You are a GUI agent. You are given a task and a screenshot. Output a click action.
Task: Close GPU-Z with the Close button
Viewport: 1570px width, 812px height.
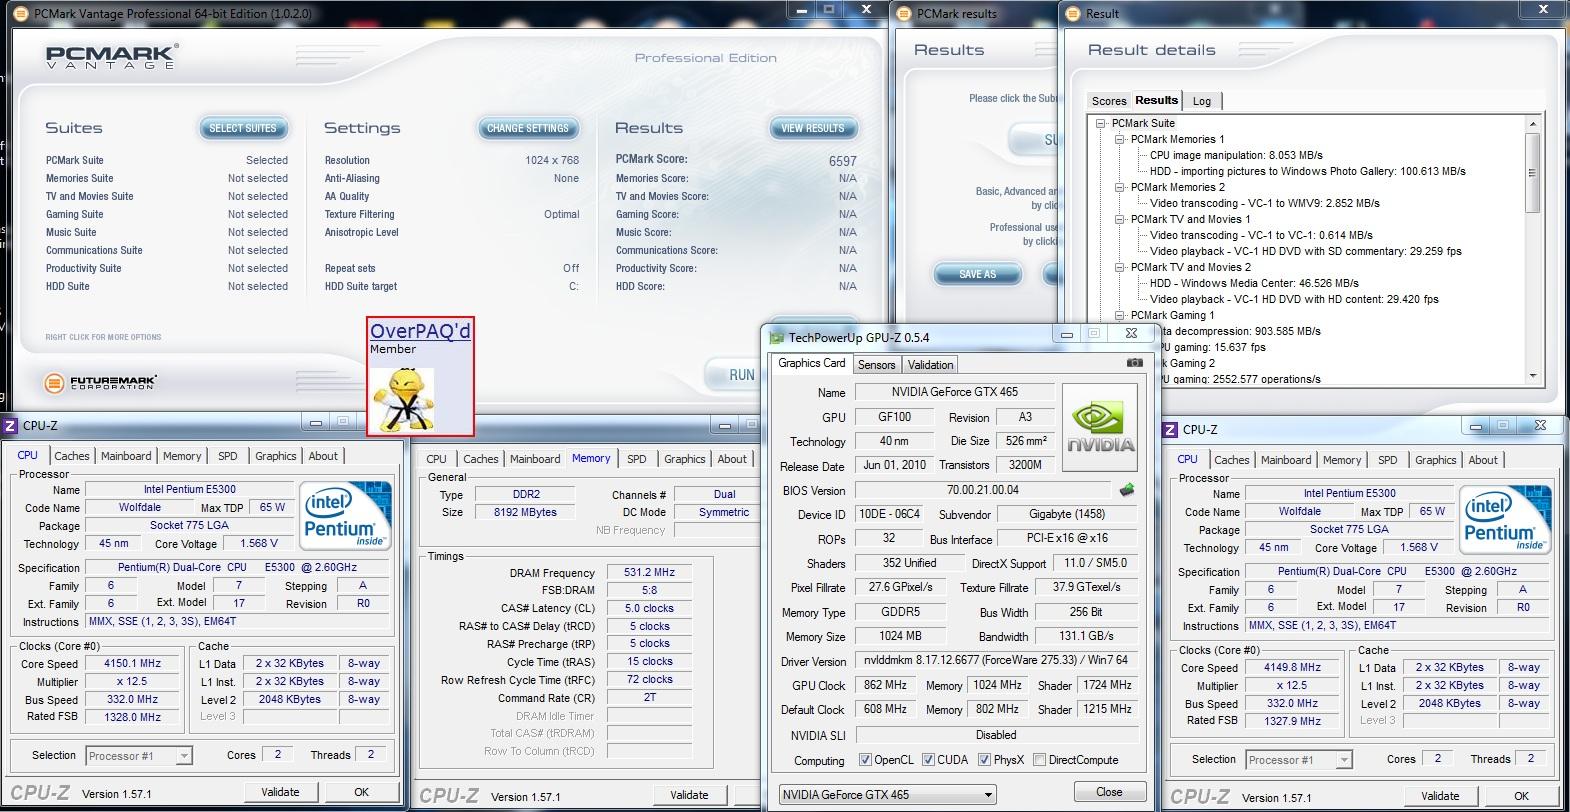click(x=1109, y=792)
